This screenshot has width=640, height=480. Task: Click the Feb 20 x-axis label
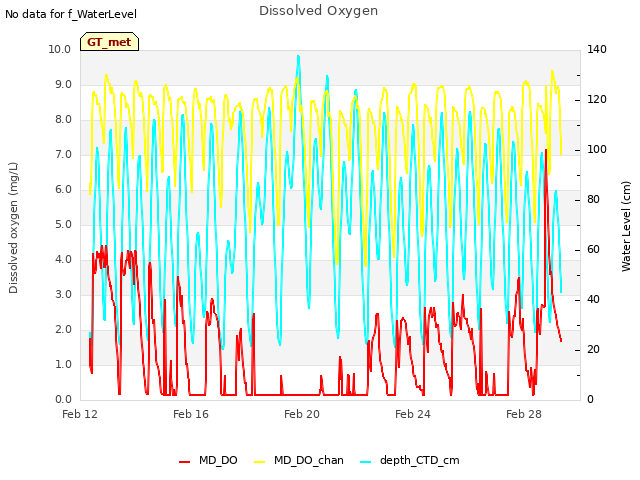302,414
